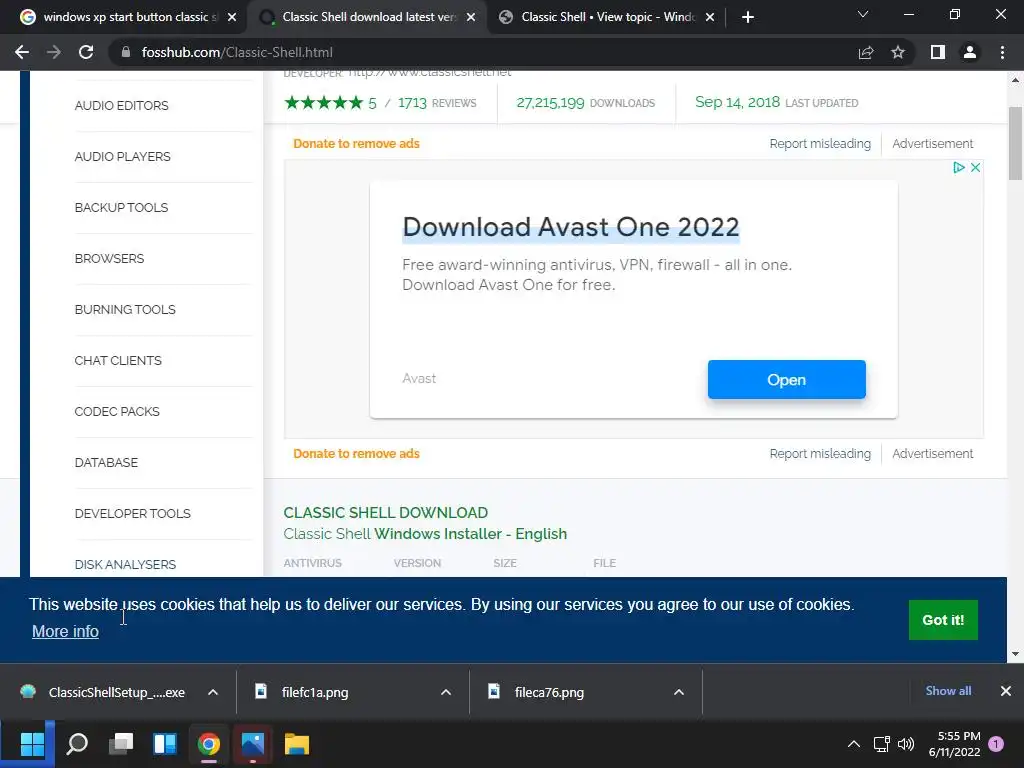Share this page icon in address bar
This screenshot has width=1024, height=768.
(x=866, y=52)
